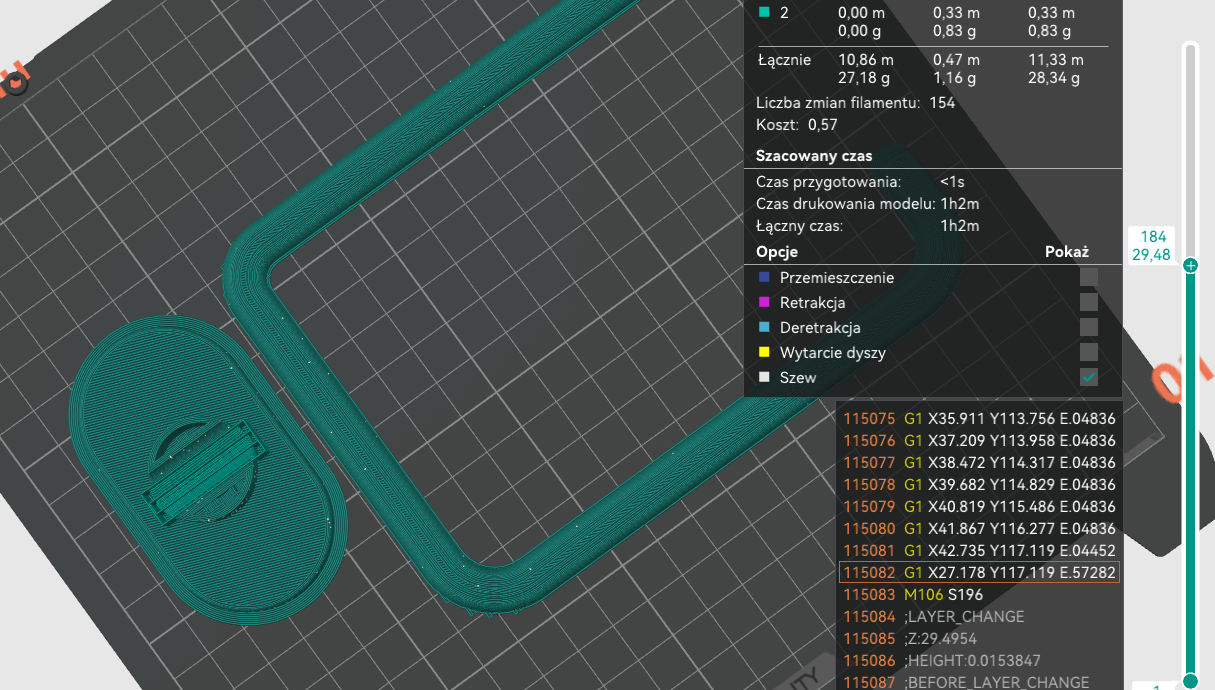Uncheck the Szew visibility checkbox
This screenshot has height=690, width=1215.
click(1089, 377)
